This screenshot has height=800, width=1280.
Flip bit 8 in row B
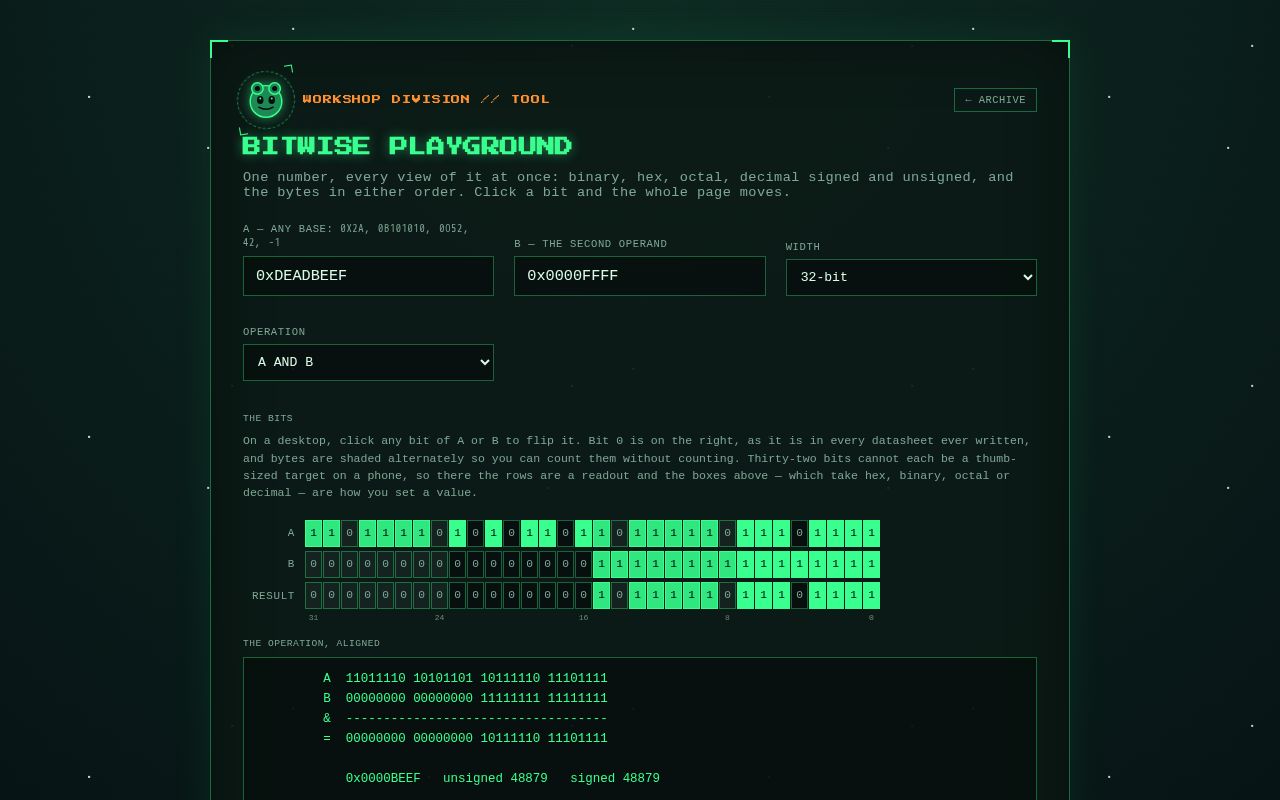pyautogui.click(x=728, y=564)
